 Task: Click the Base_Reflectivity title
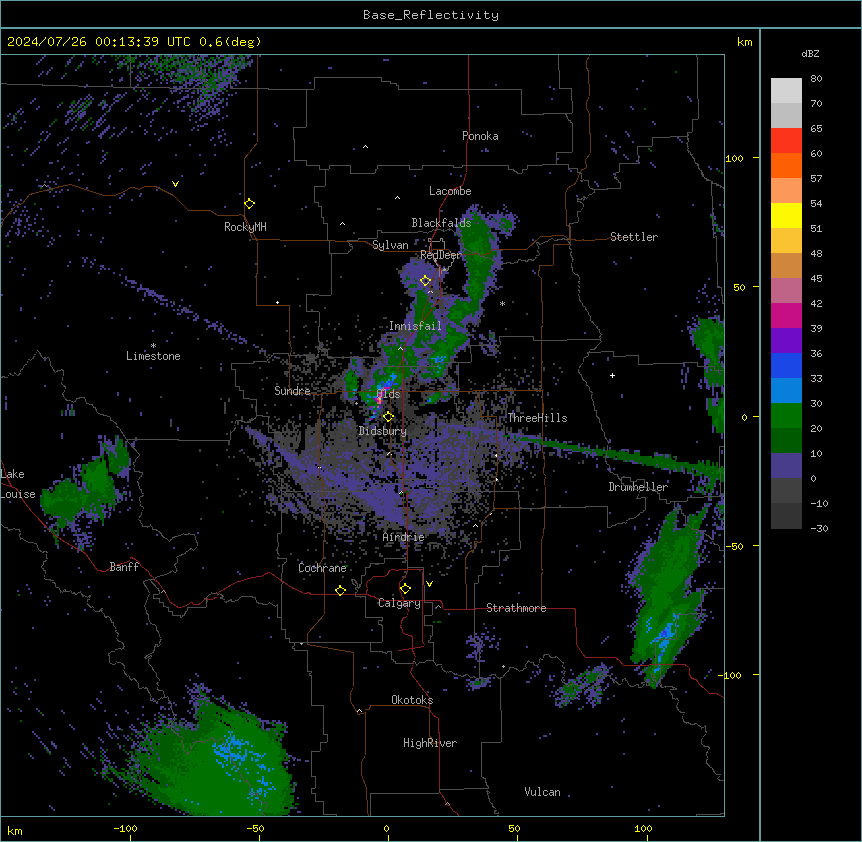[431, 15]
